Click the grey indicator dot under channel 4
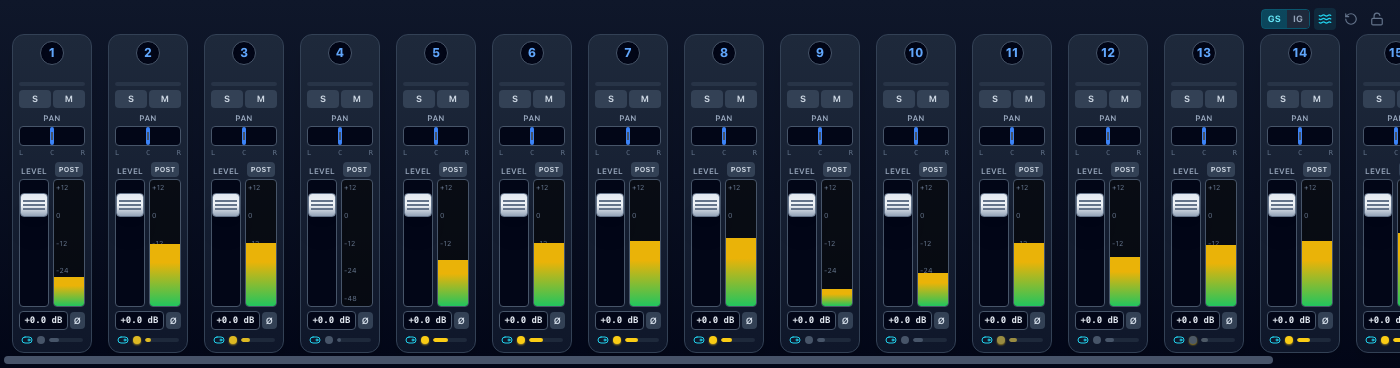The width and height of the screenshot is (1400, 368). pos(329,340)
